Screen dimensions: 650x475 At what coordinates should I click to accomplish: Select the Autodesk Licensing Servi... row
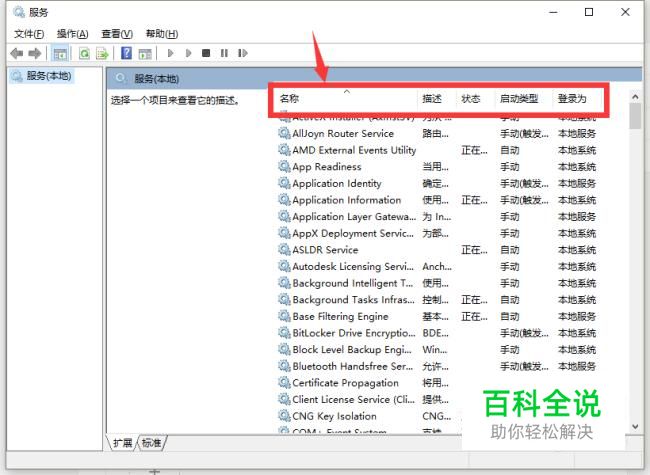[438, 267]
